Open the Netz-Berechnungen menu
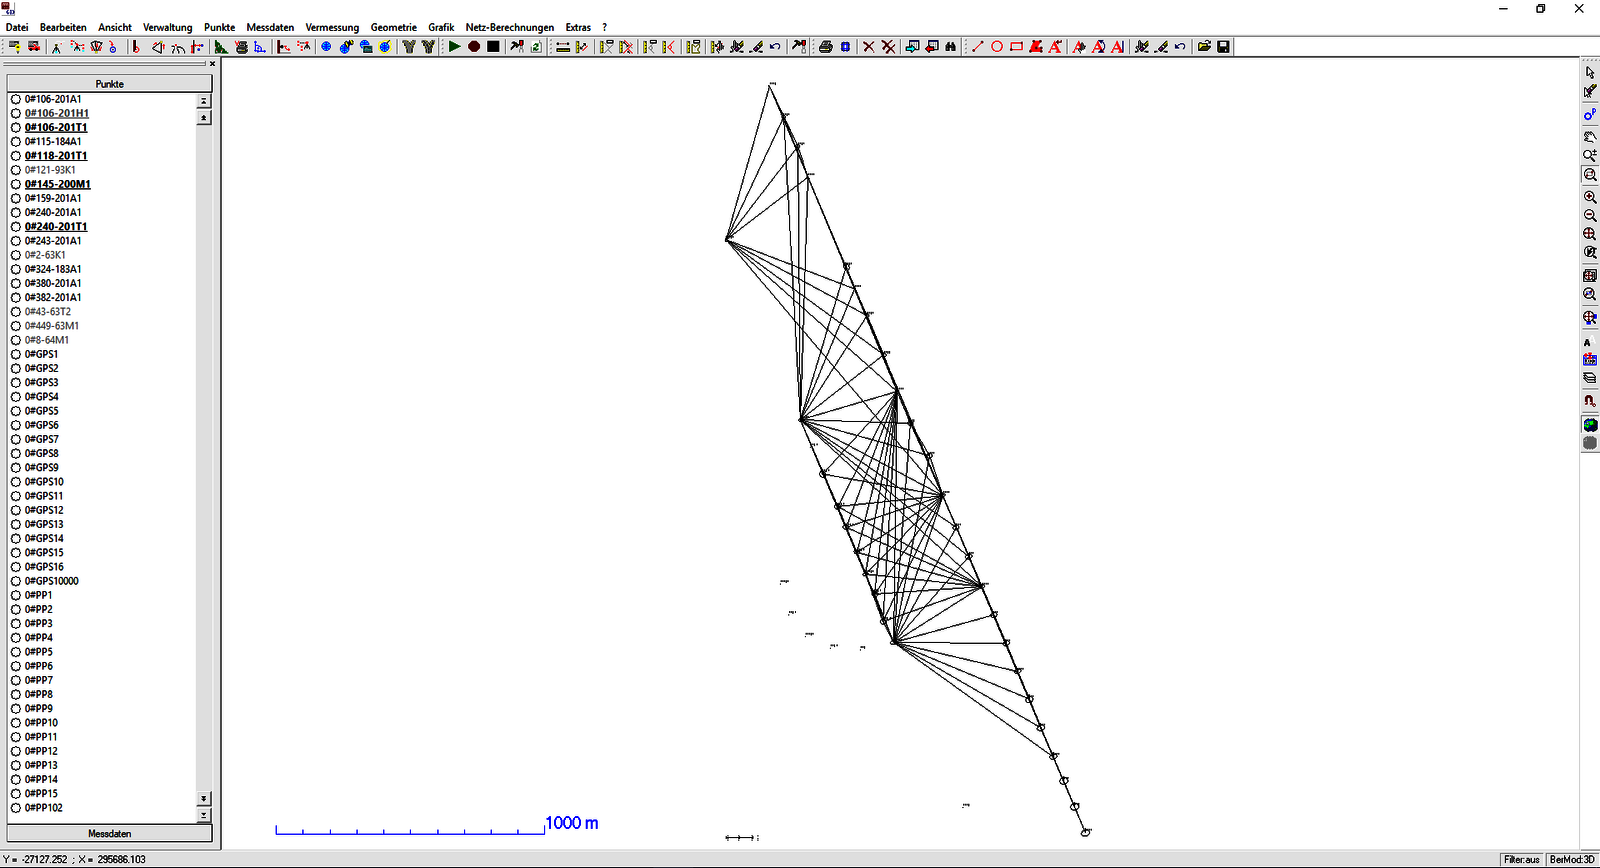Screen dimensions: 1600x868 coord(509,27)
